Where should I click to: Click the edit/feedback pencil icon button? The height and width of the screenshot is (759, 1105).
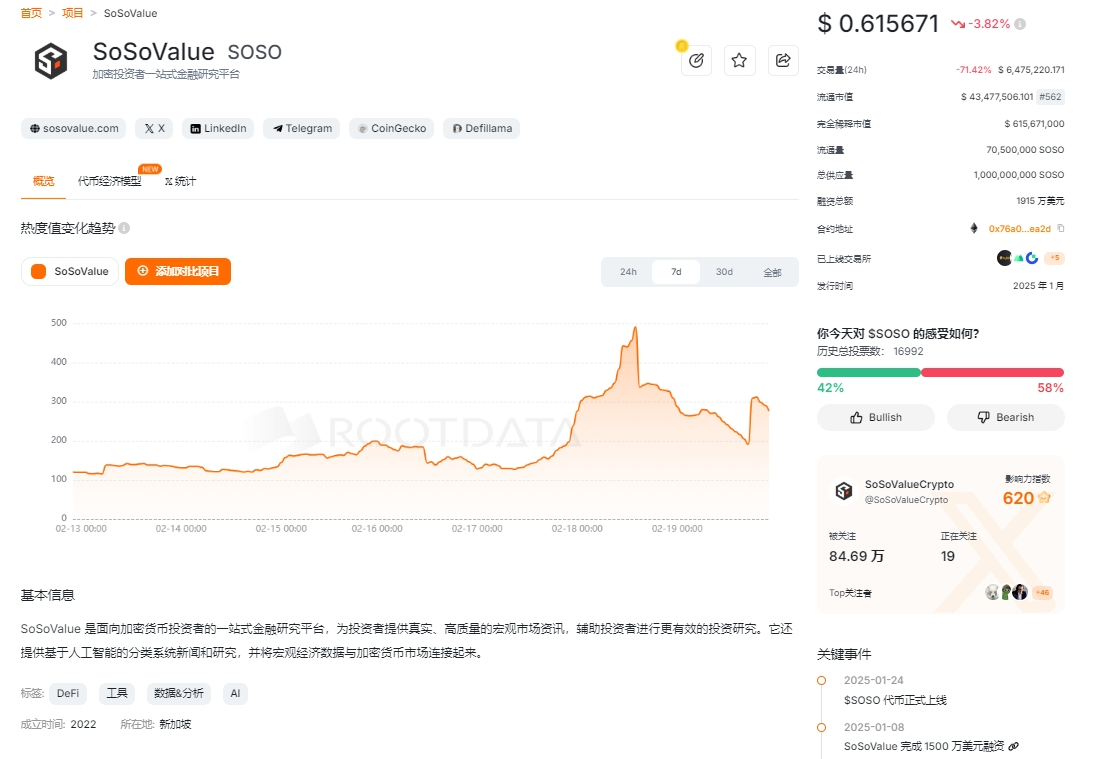[696, 61]
